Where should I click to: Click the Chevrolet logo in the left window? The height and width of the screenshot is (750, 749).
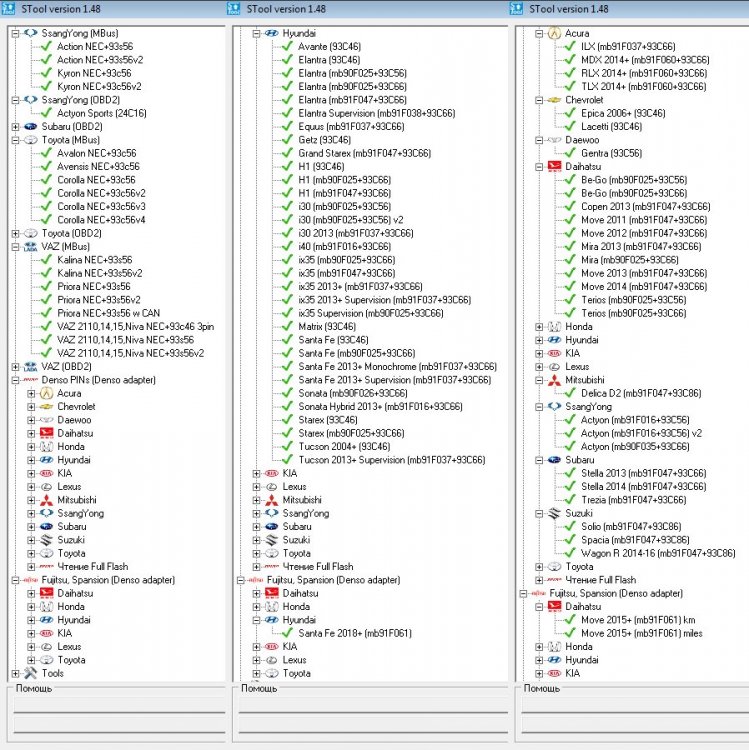pos(46,407)
